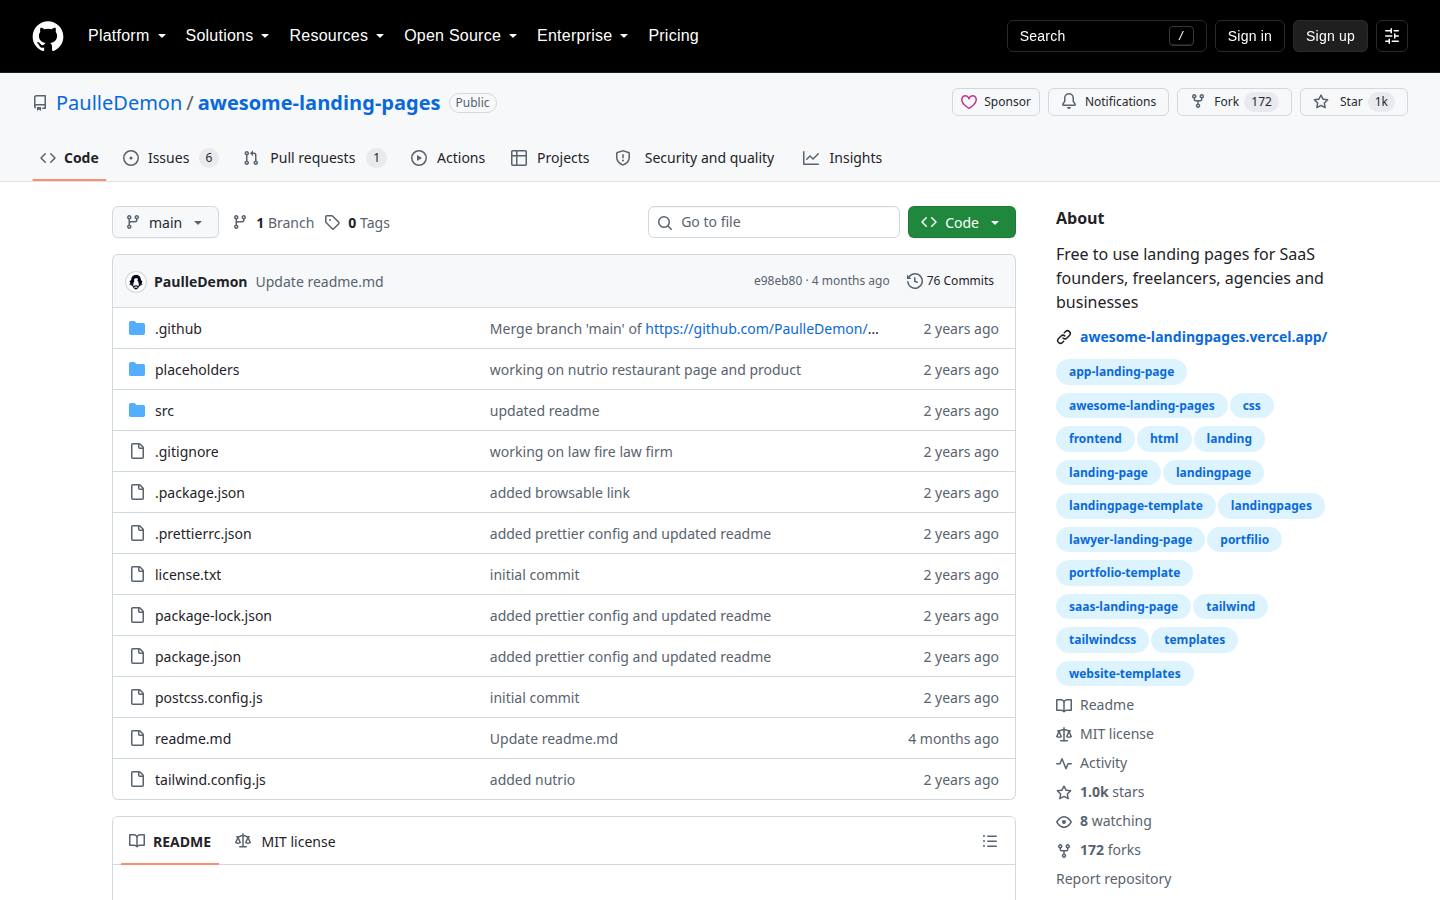Open the placeholders folder
The width and height of the screenshot is (1440, 900).
[197, 370]
